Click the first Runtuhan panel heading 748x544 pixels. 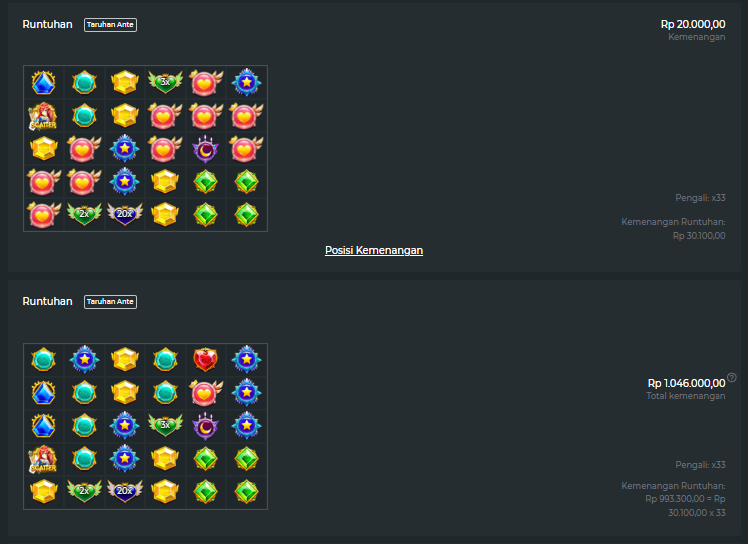pos(48,24)
